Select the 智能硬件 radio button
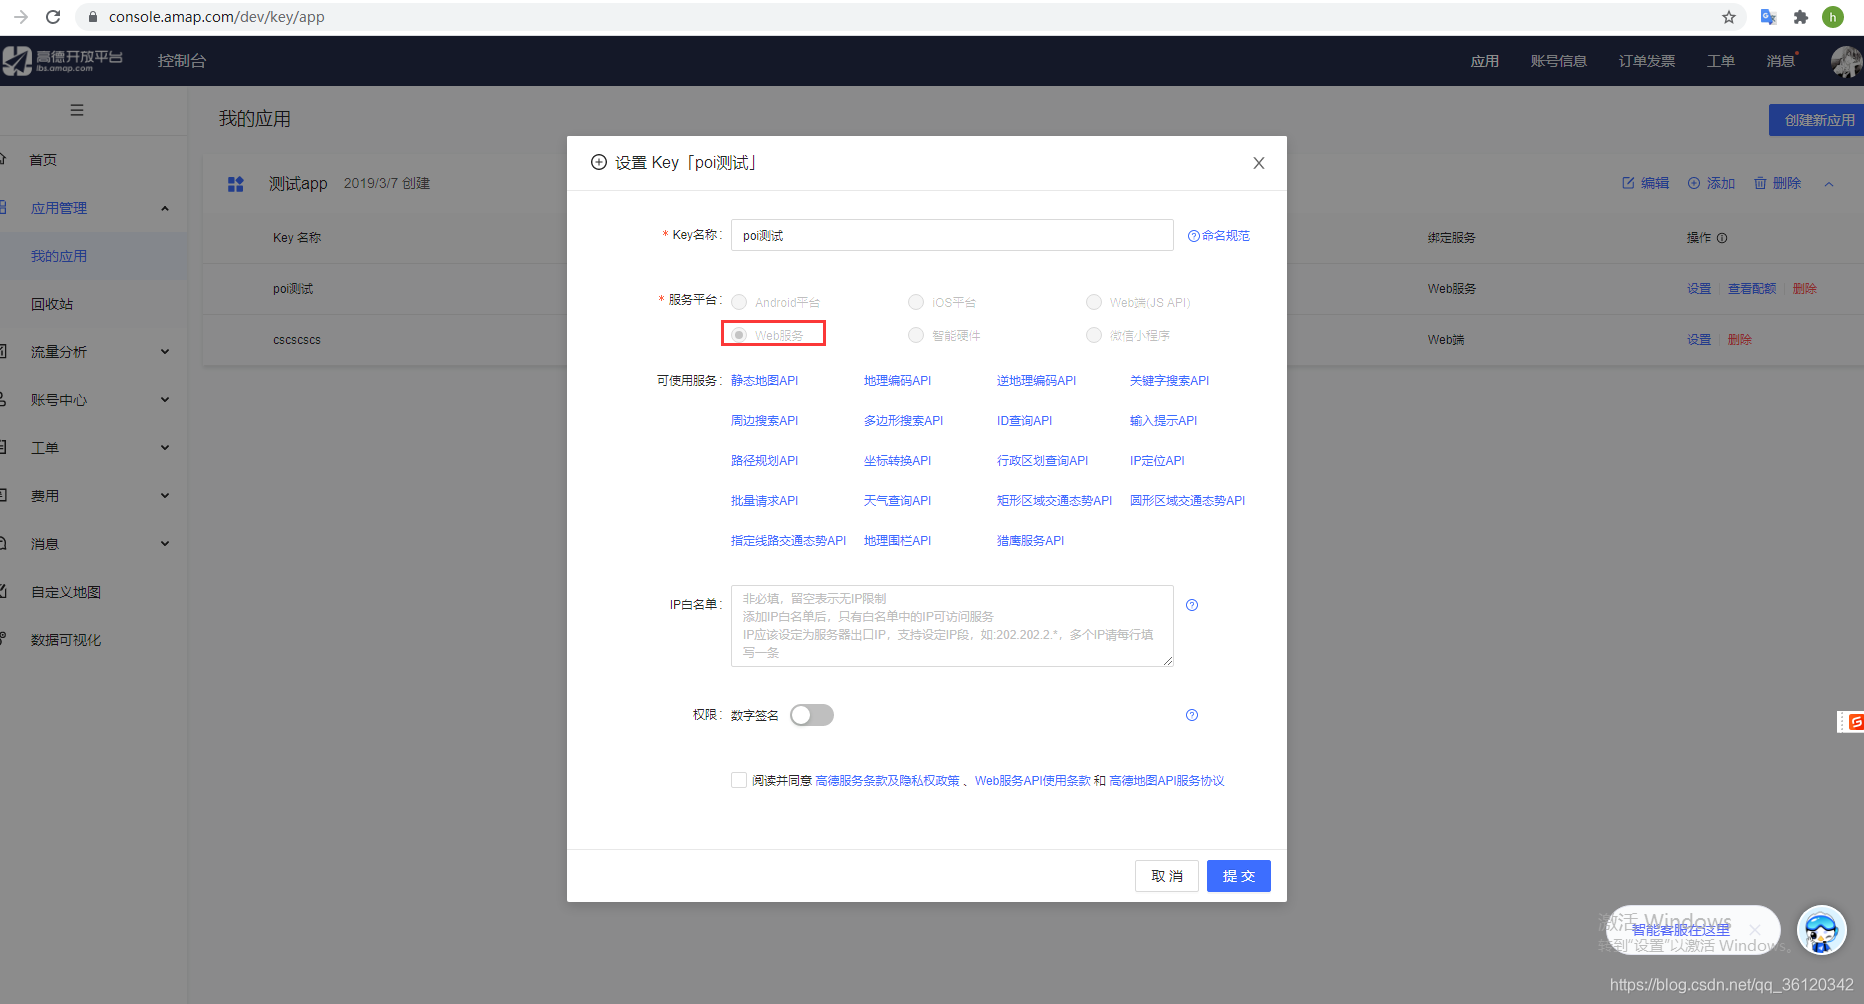1864x1004 pixels. point(916,335)
